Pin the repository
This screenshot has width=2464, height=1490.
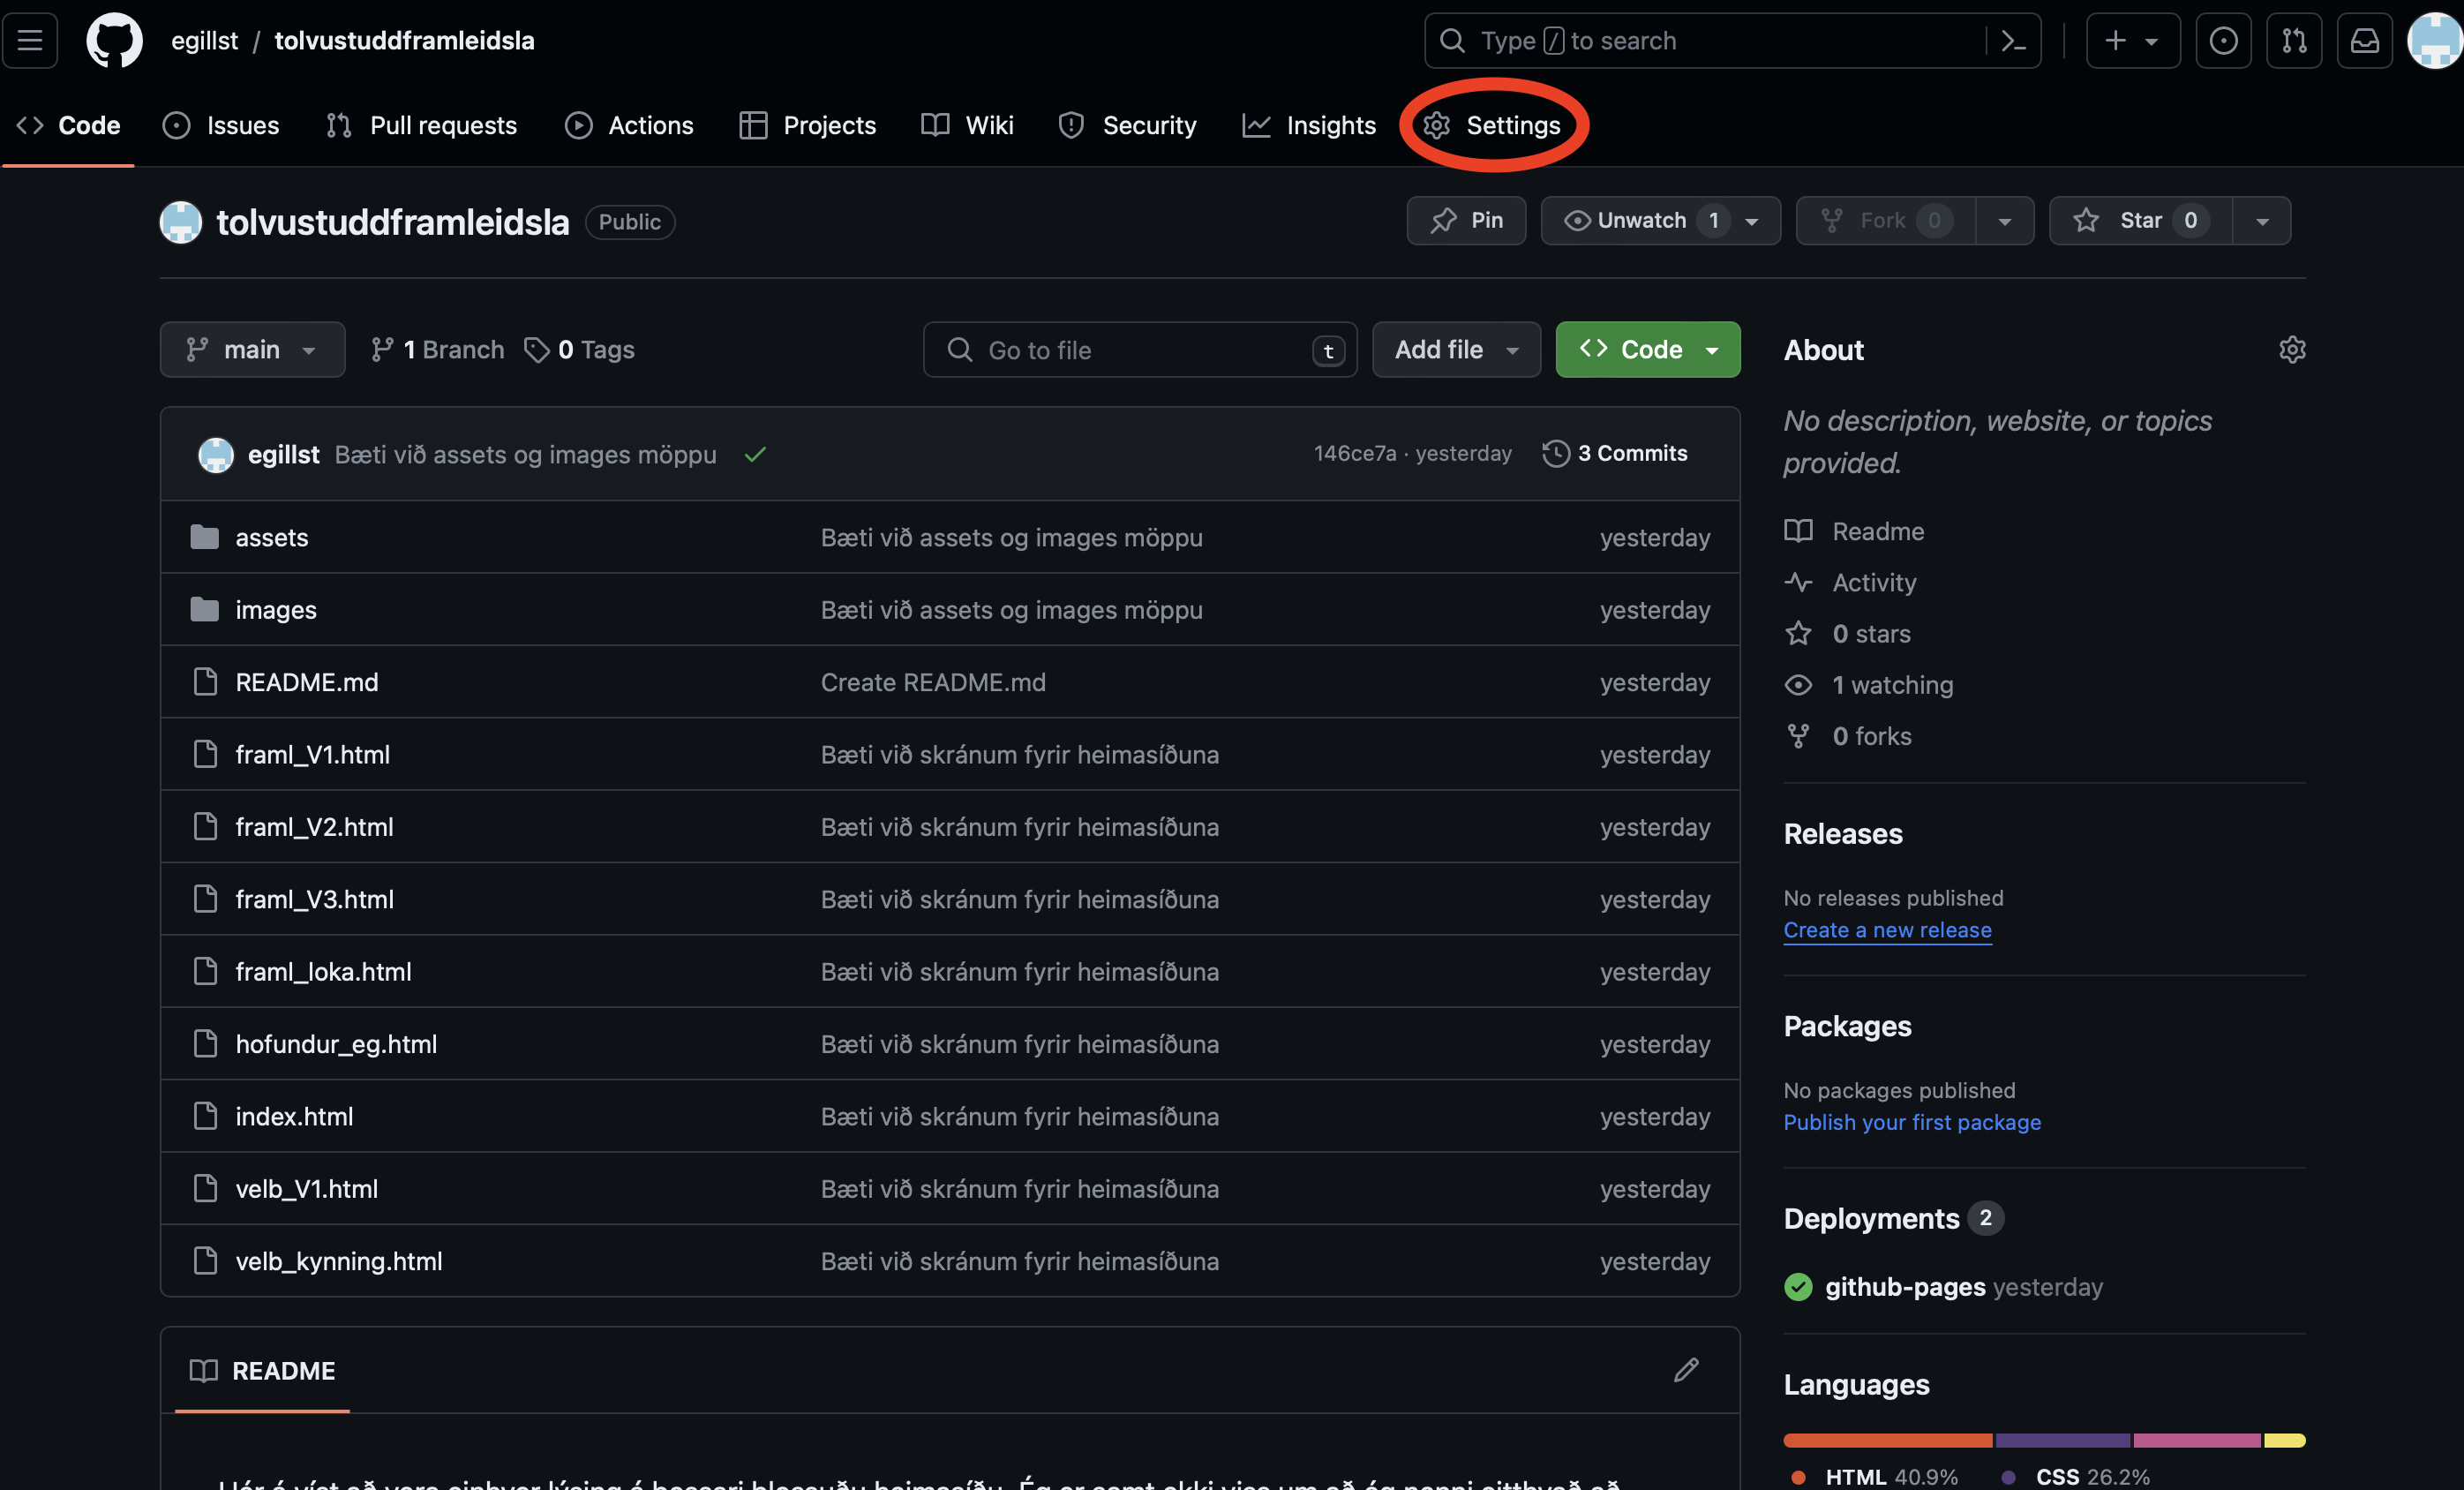coord(1466,221)
